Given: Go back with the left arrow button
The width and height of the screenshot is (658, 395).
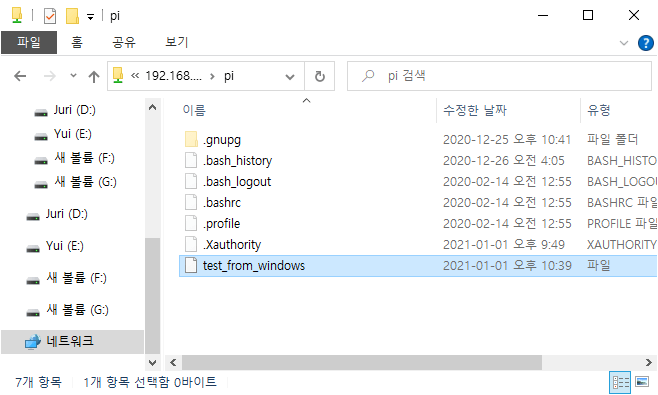Looking at the screenshot, I should [x=20, y=76].
